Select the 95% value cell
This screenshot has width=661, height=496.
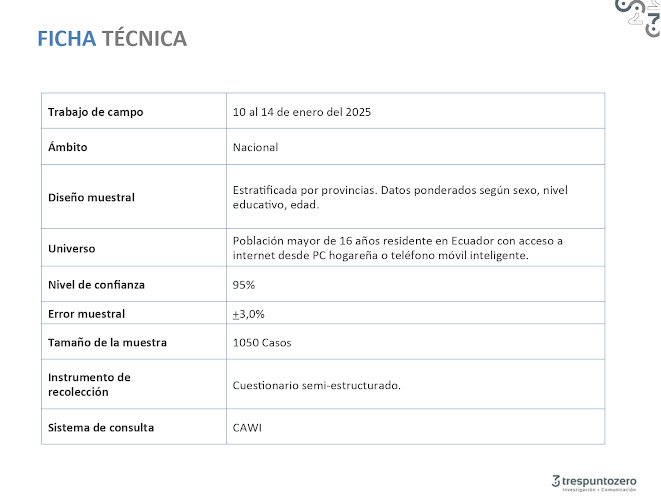tap(243, 285)
